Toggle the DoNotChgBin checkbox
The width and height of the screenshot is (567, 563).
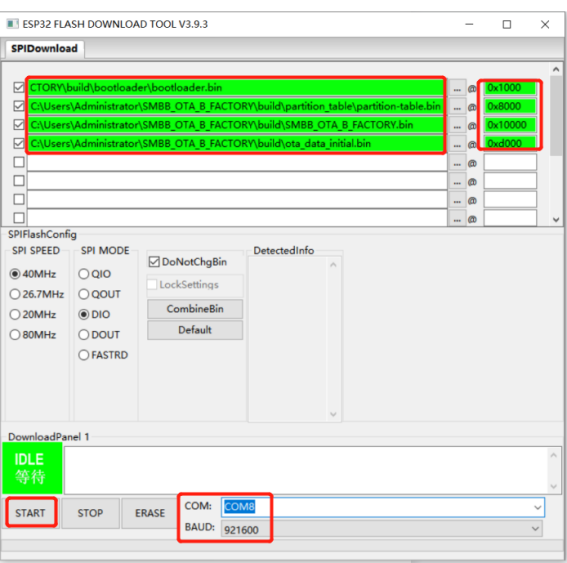coord(154,261)
